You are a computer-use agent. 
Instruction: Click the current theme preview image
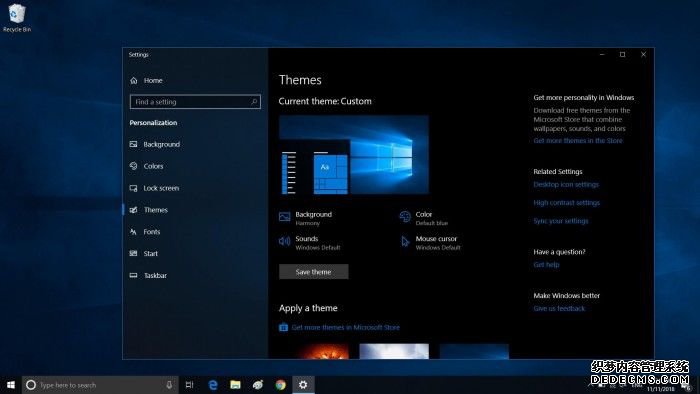[354, 155]
